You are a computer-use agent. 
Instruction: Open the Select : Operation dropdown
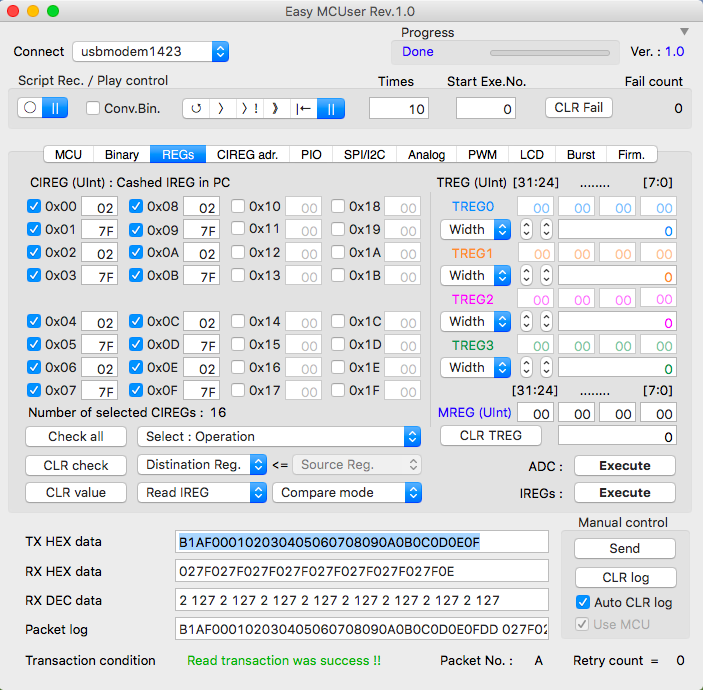pyautogui.click(x=279, y=437)
